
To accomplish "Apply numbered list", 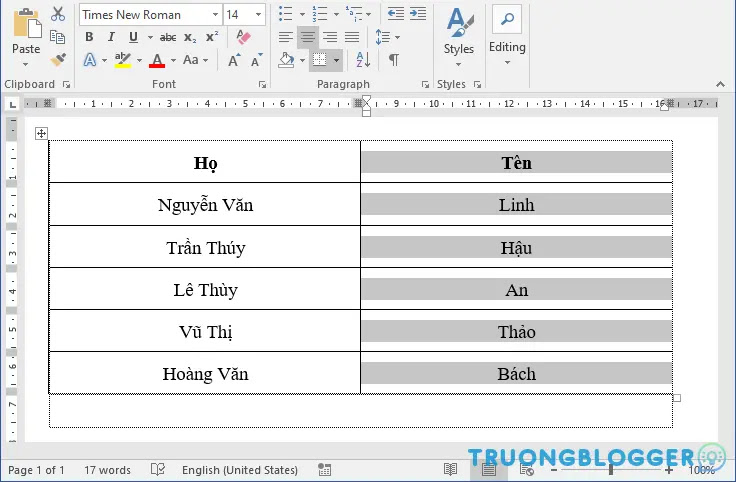I will 320,14.
